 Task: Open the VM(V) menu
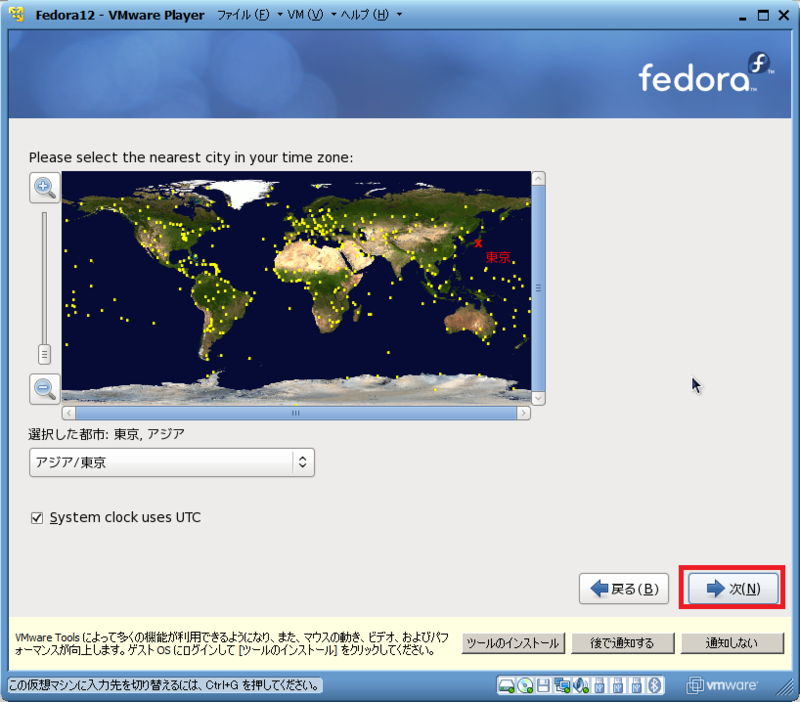click(x=311, y=15)
